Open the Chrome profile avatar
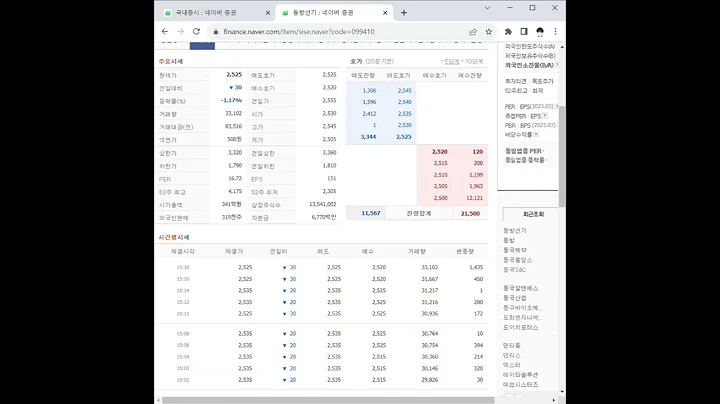The image size is (720, 404). point(540,32)
